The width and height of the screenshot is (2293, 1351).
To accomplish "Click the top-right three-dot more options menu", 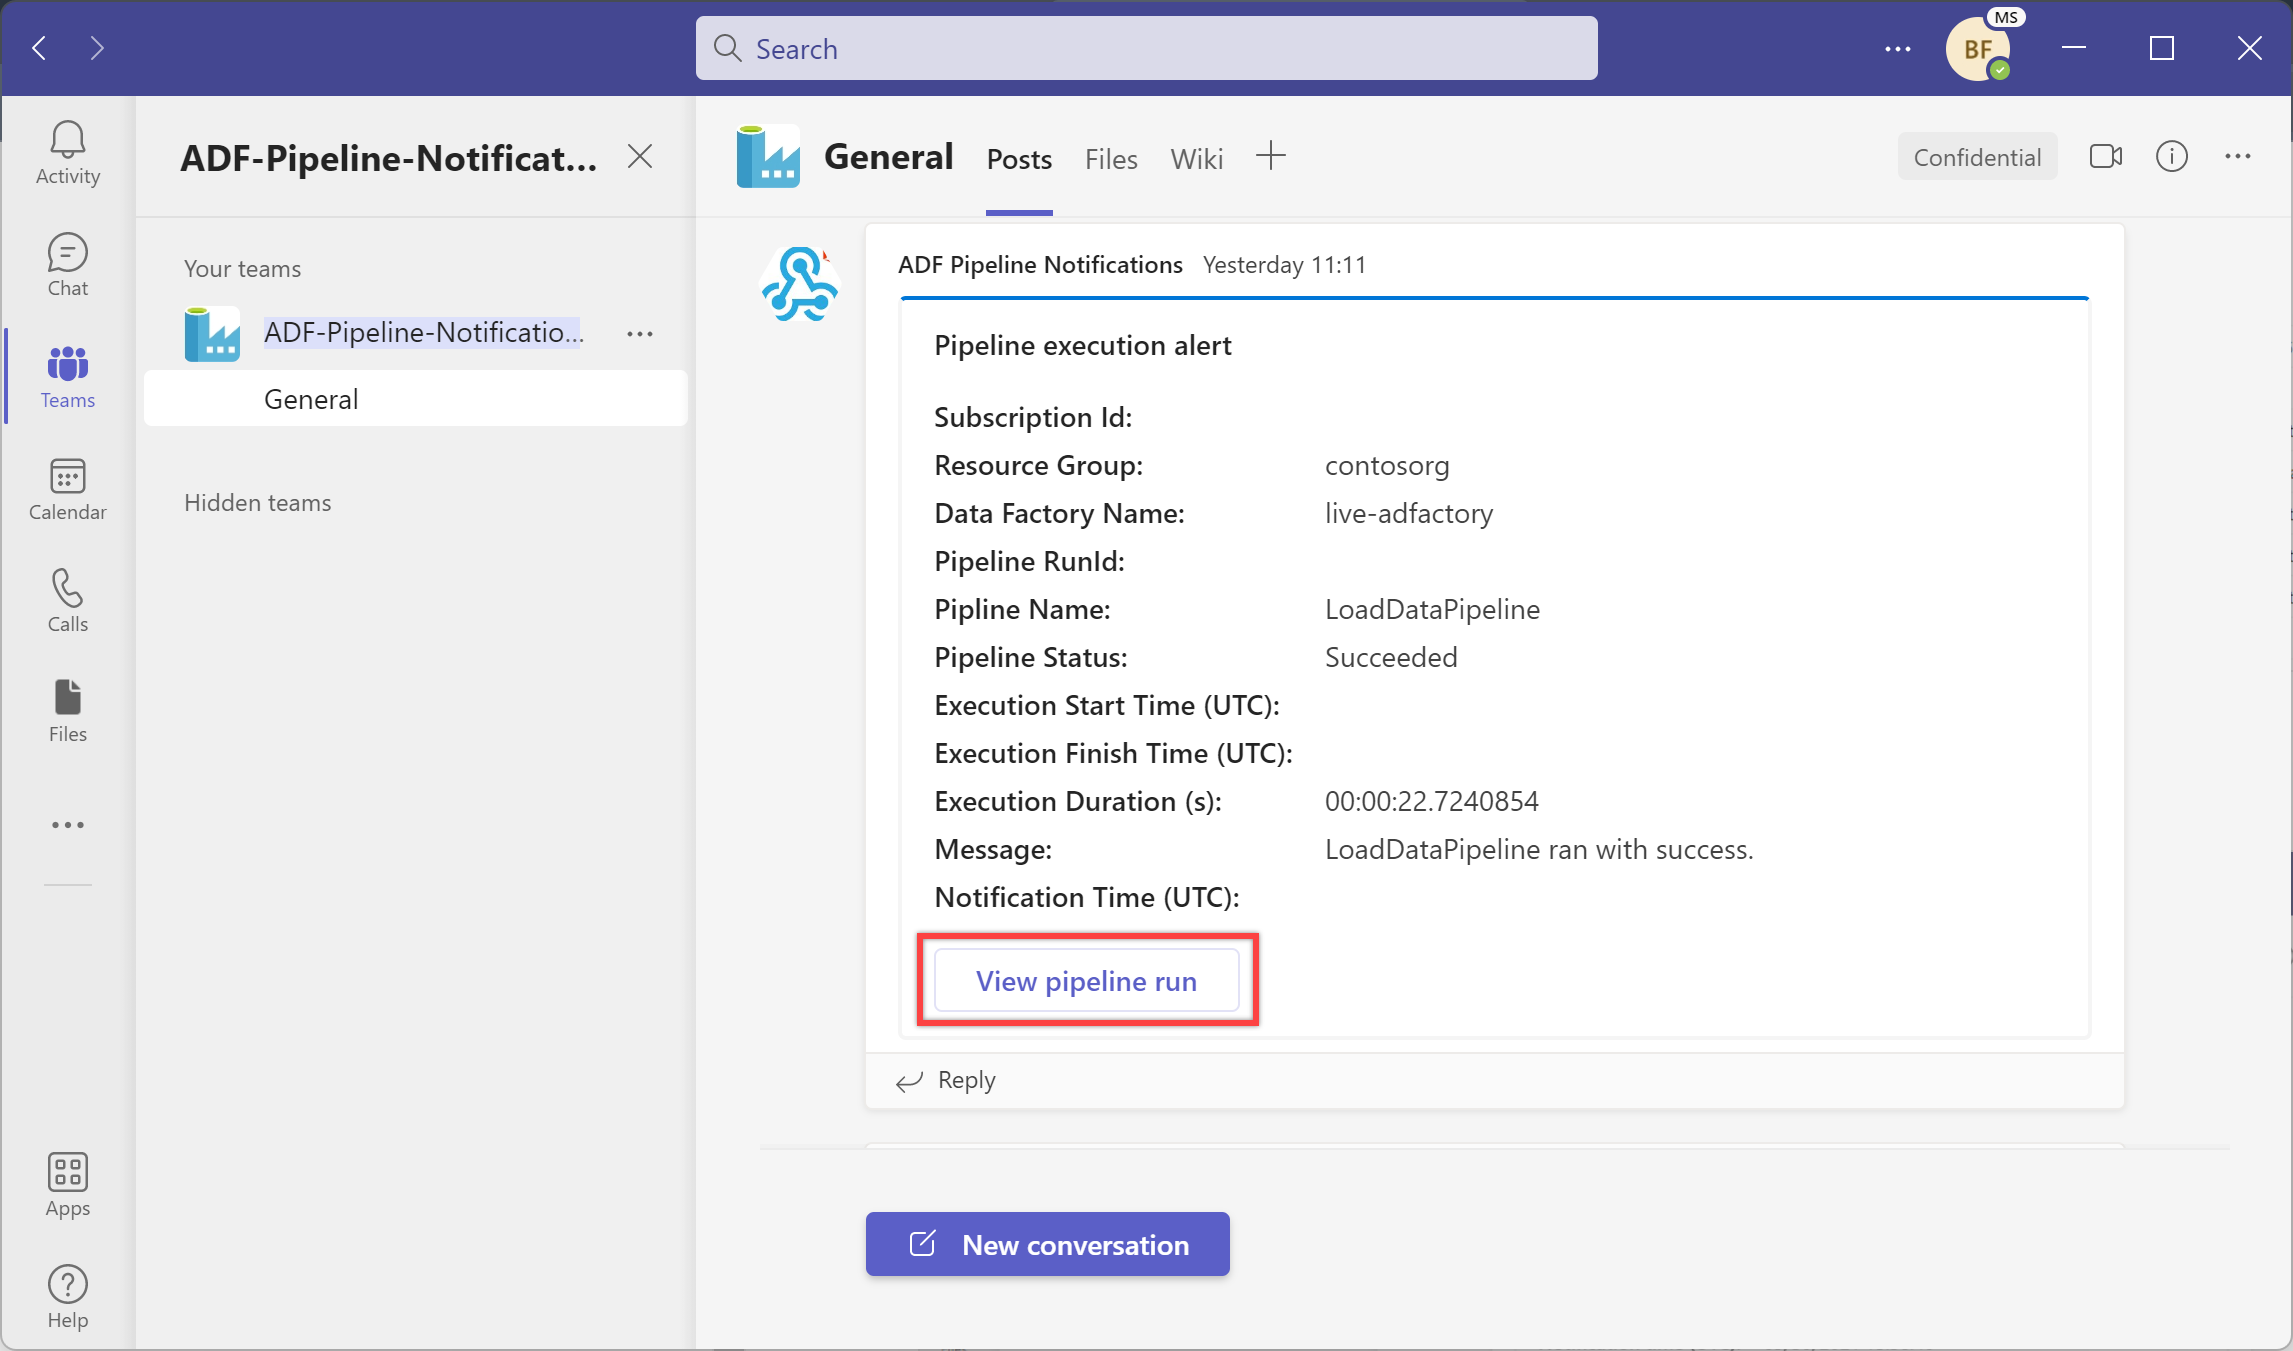I will pyautogui.click(x=1899, y=48).
